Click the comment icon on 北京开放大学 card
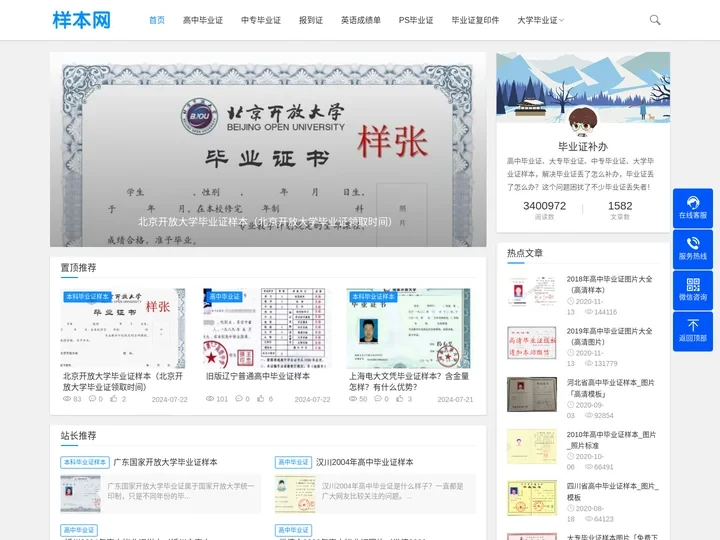The width and height of the screenshot is (720, 540). pos(92,399)
